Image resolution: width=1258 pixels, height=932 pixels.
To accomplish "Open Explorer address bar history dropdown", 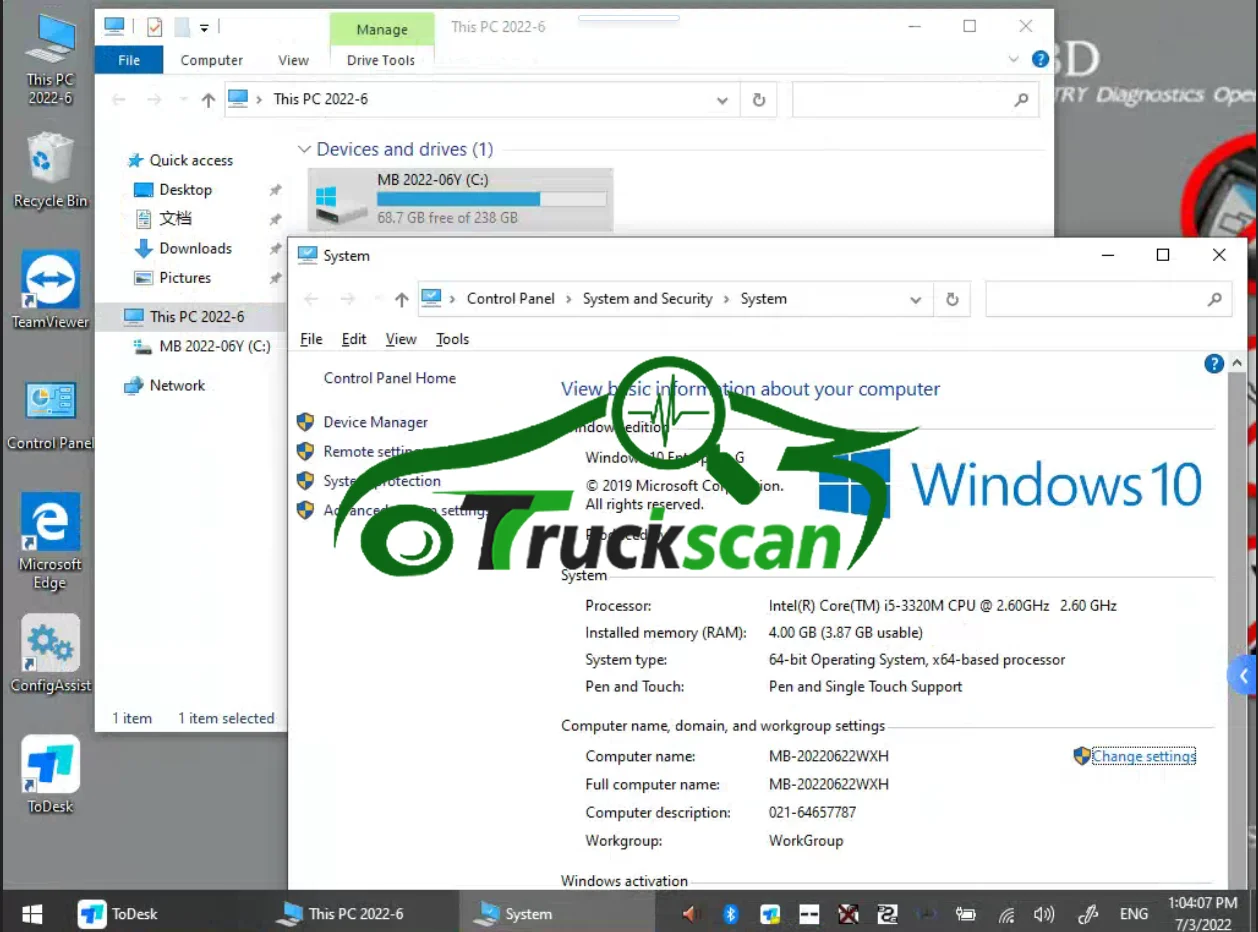I will [x=722, y=100].
